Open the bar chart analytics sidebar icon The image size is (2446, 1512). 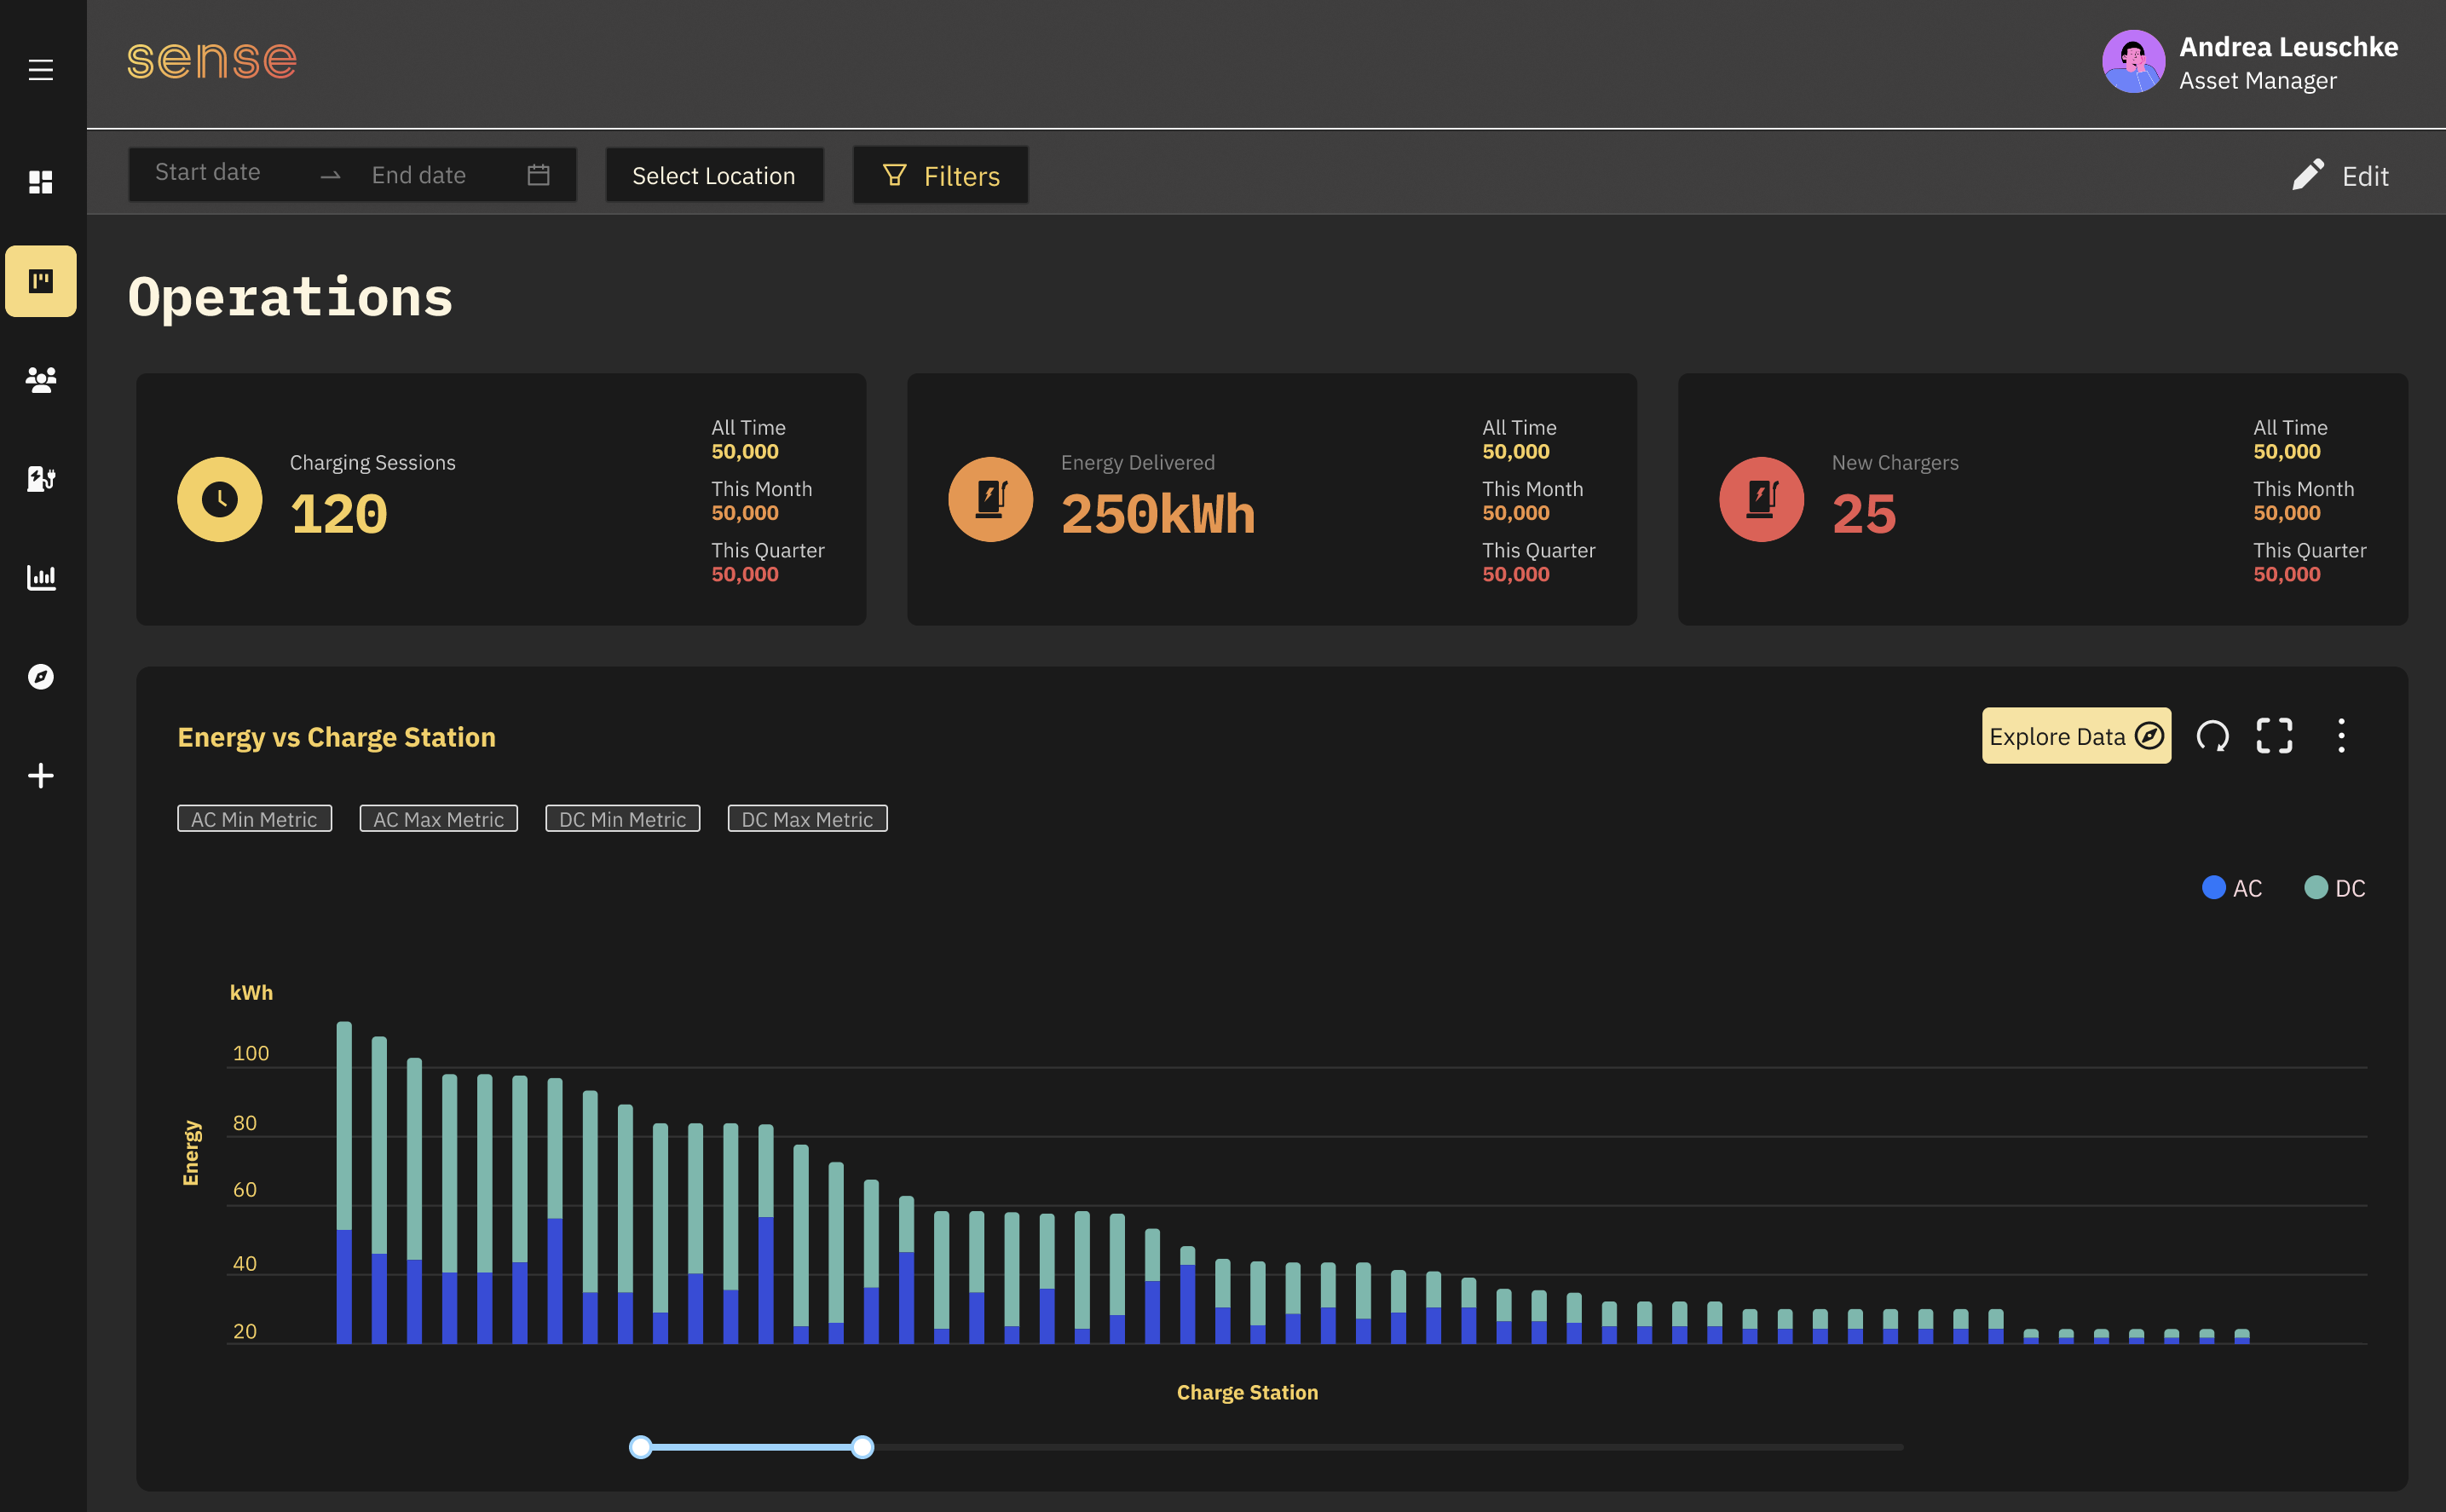tap(41, 577)
